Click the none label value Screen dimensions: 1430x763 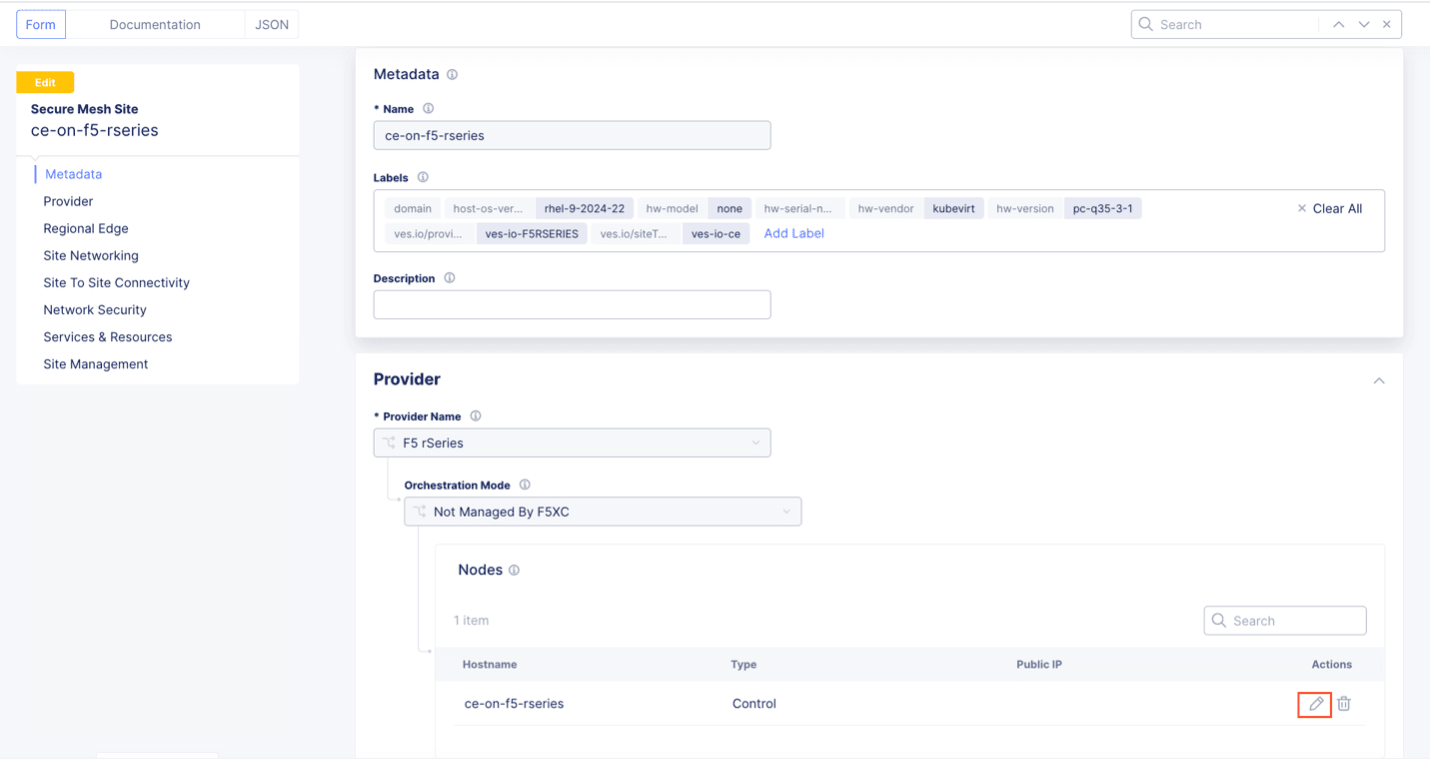[x=730, y=209]
